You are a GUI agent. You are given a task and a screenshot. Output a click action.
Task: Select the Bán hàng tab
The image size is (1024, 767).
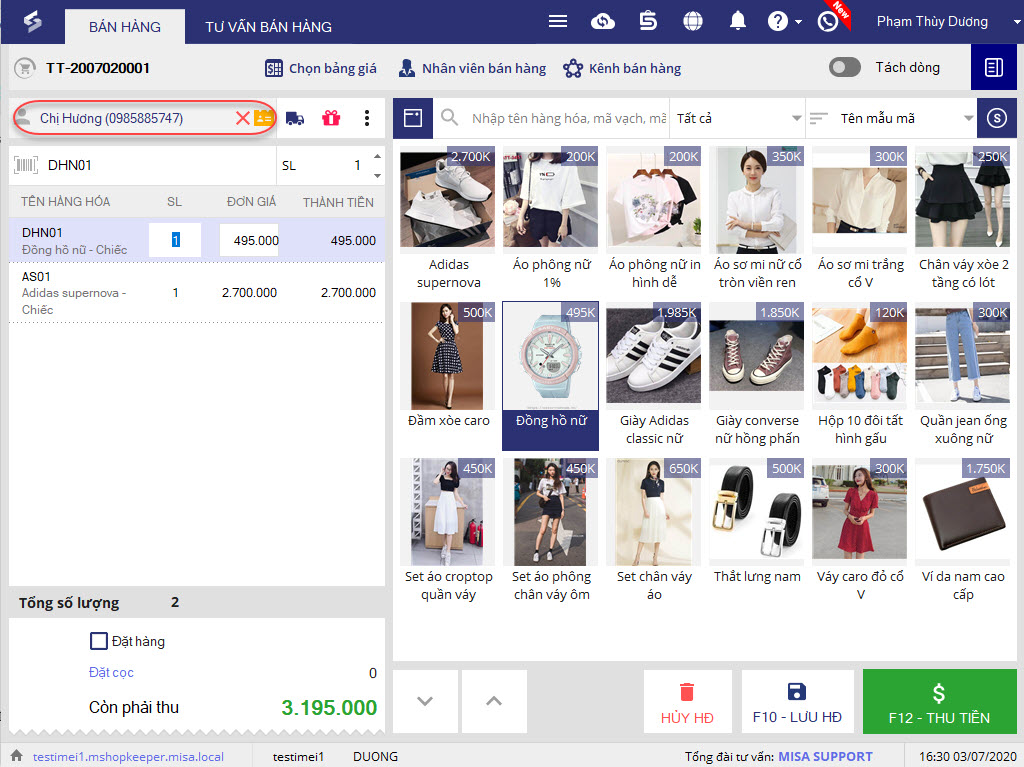125,27
